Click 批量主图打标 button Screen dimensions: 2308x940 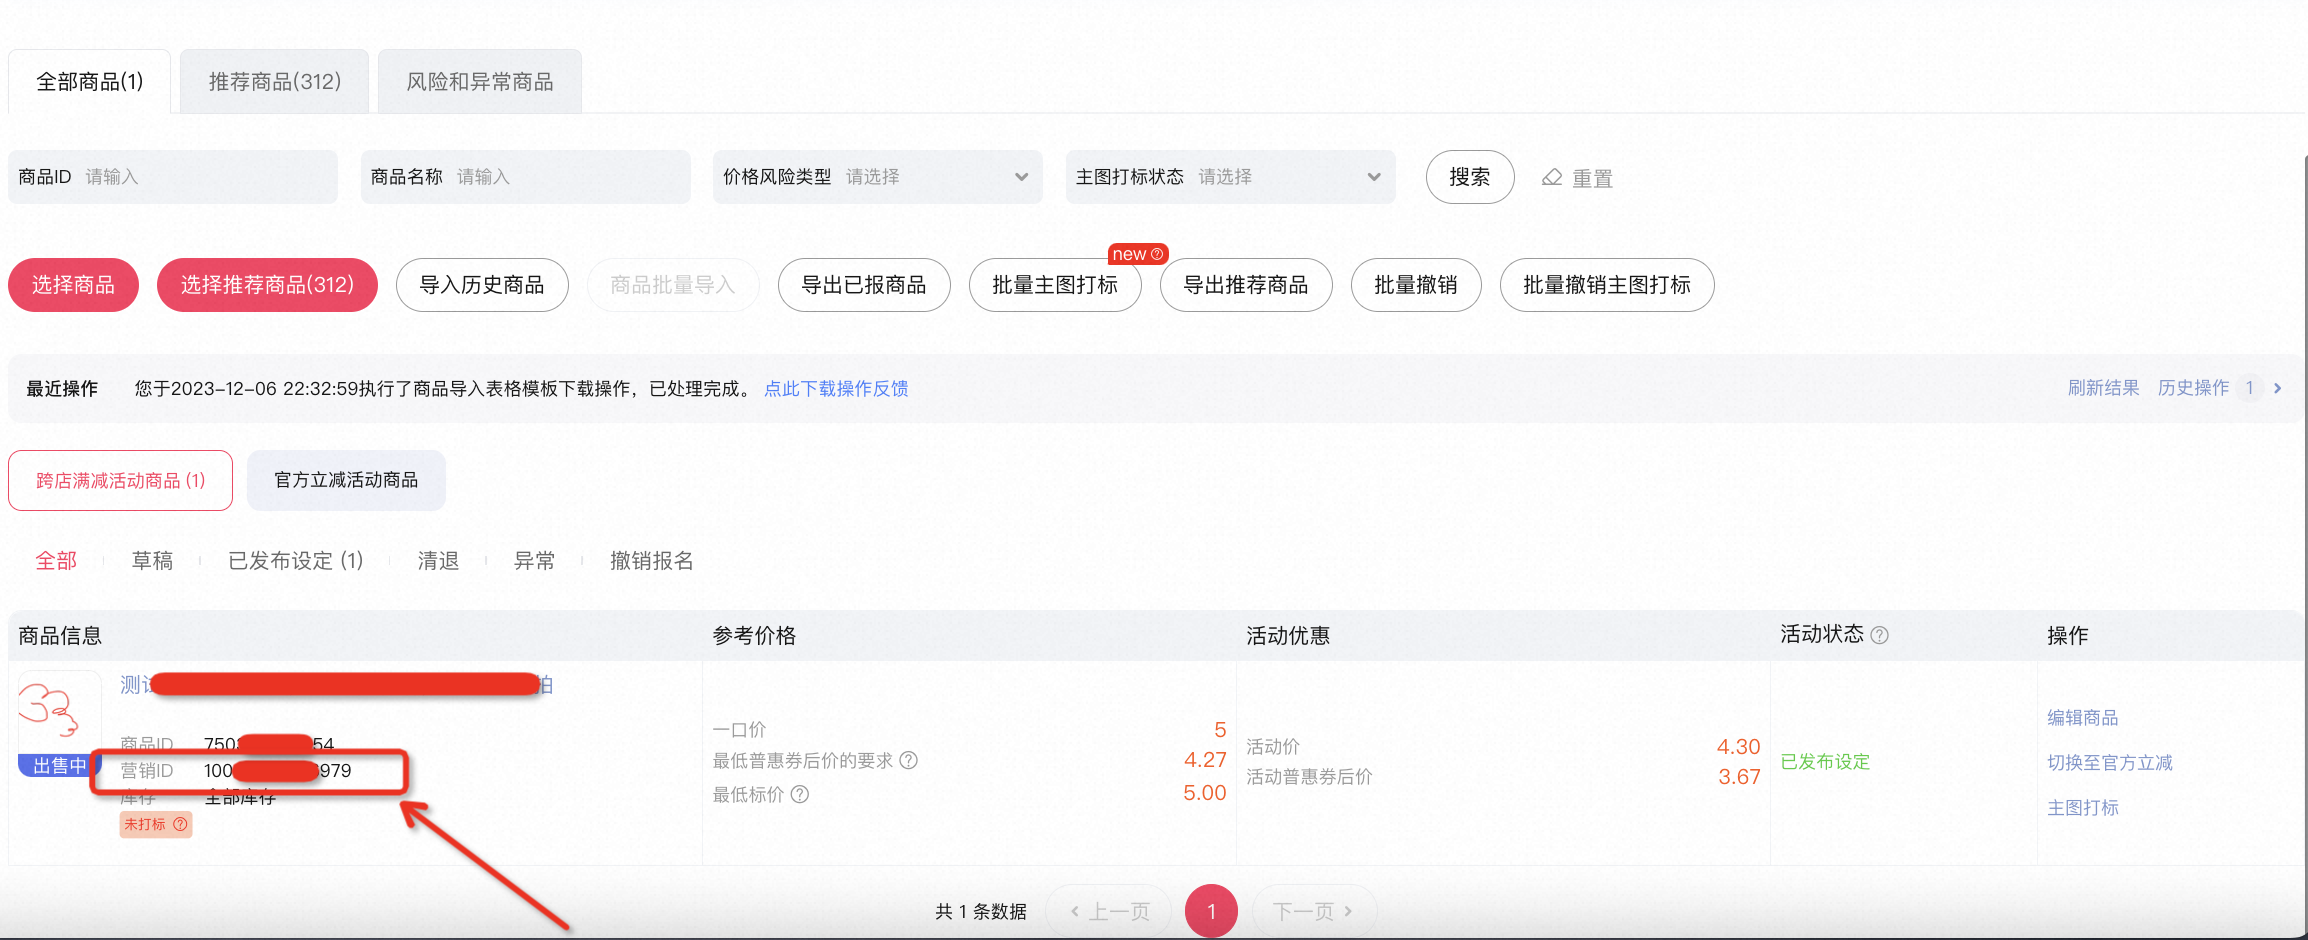click(x=1055, y=285)
